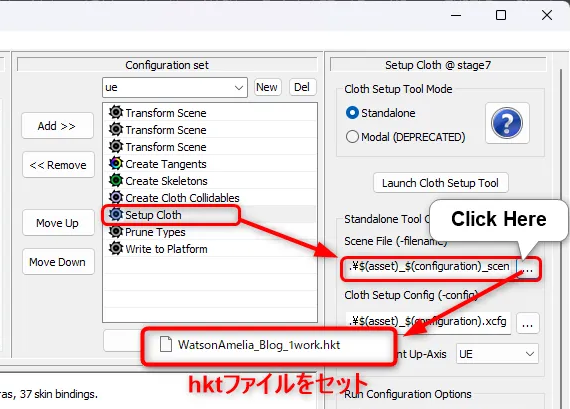Click the New configuration button

coord(267,87)
